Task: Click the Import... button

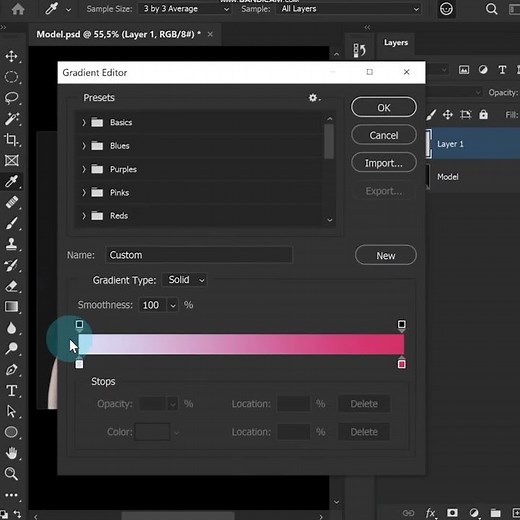Action: [384, 163]
